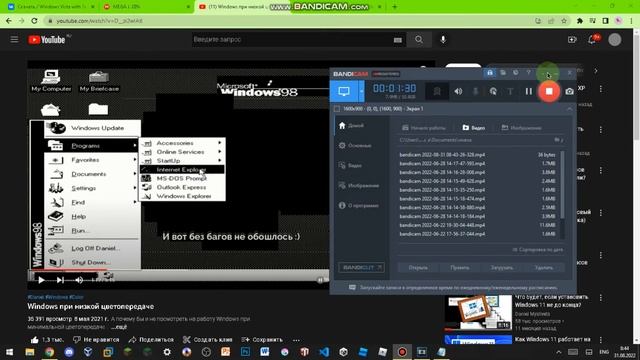Seek on the YouTube video progress bar
This screenshot has height=360, width=640.
click(179, 271)
